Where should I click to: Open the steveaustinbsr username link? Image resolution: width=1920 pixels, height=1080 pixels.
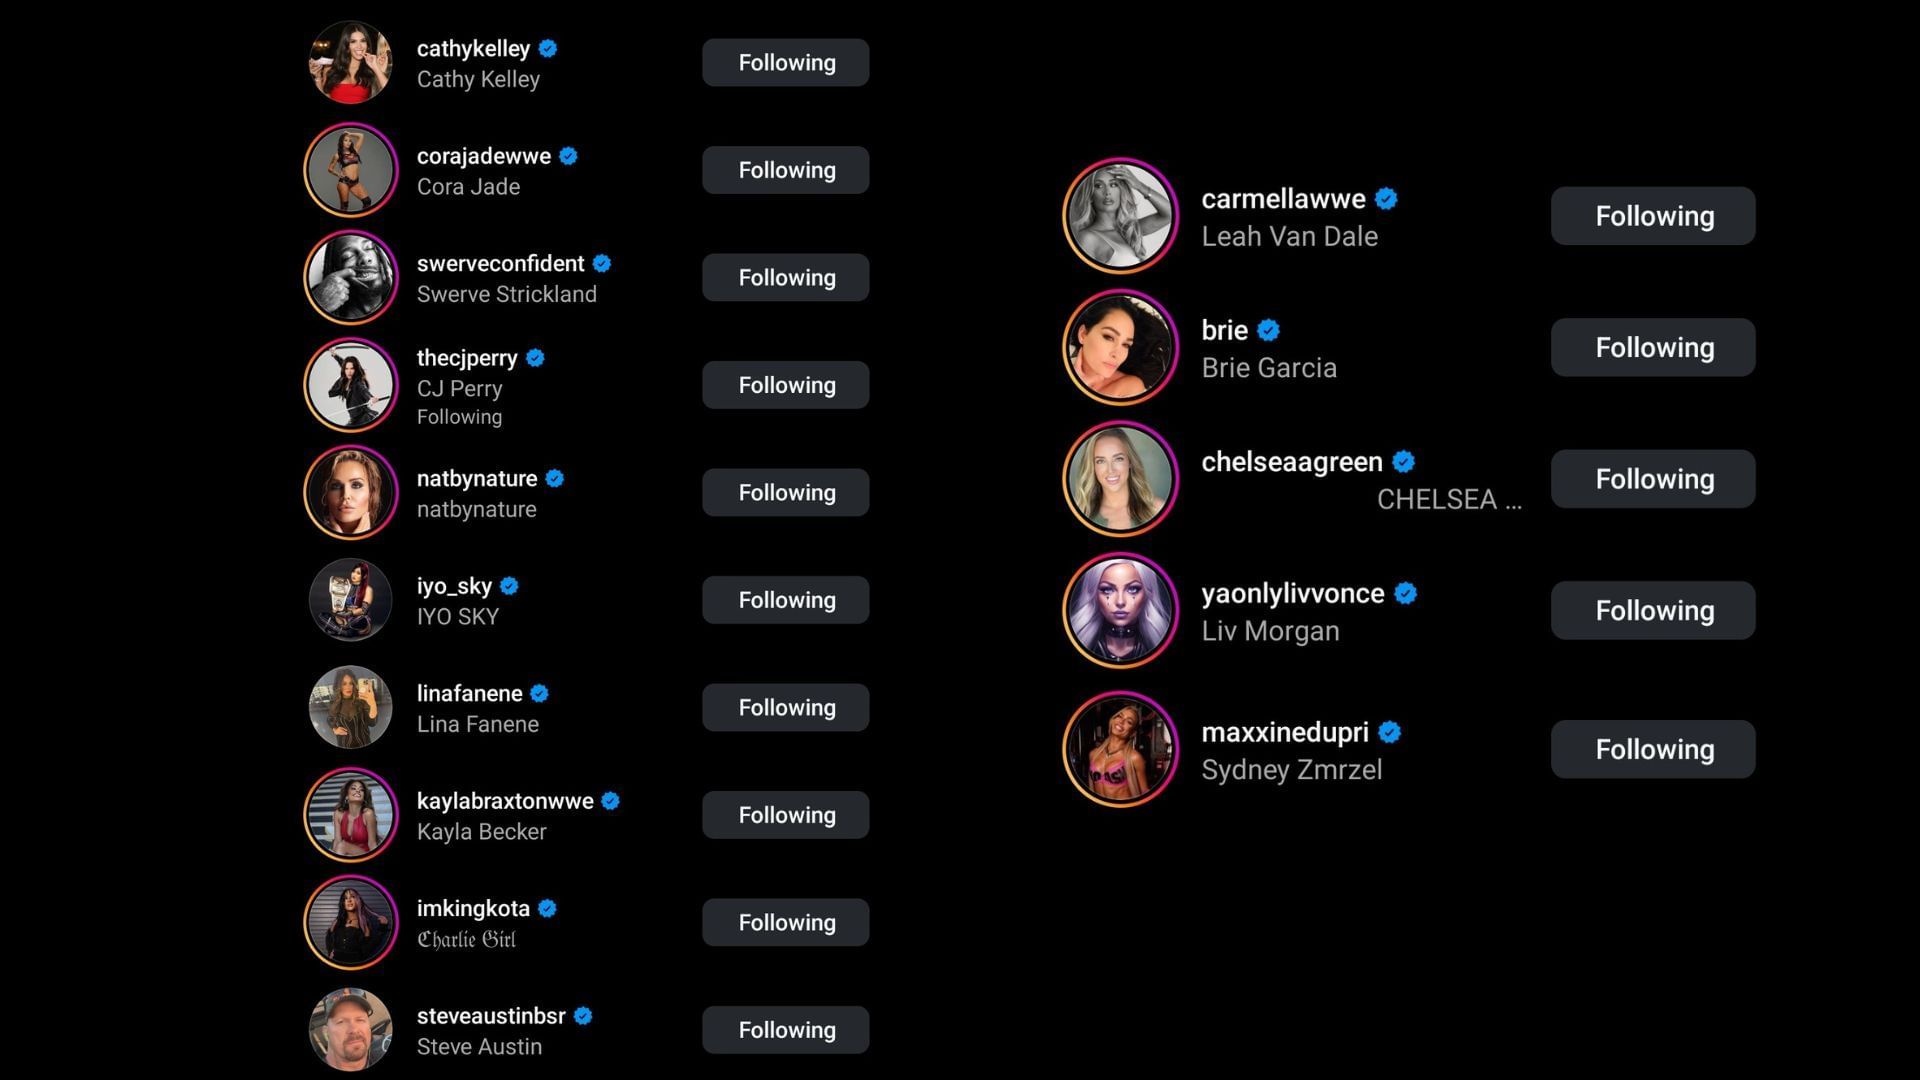coord(491,1016)
